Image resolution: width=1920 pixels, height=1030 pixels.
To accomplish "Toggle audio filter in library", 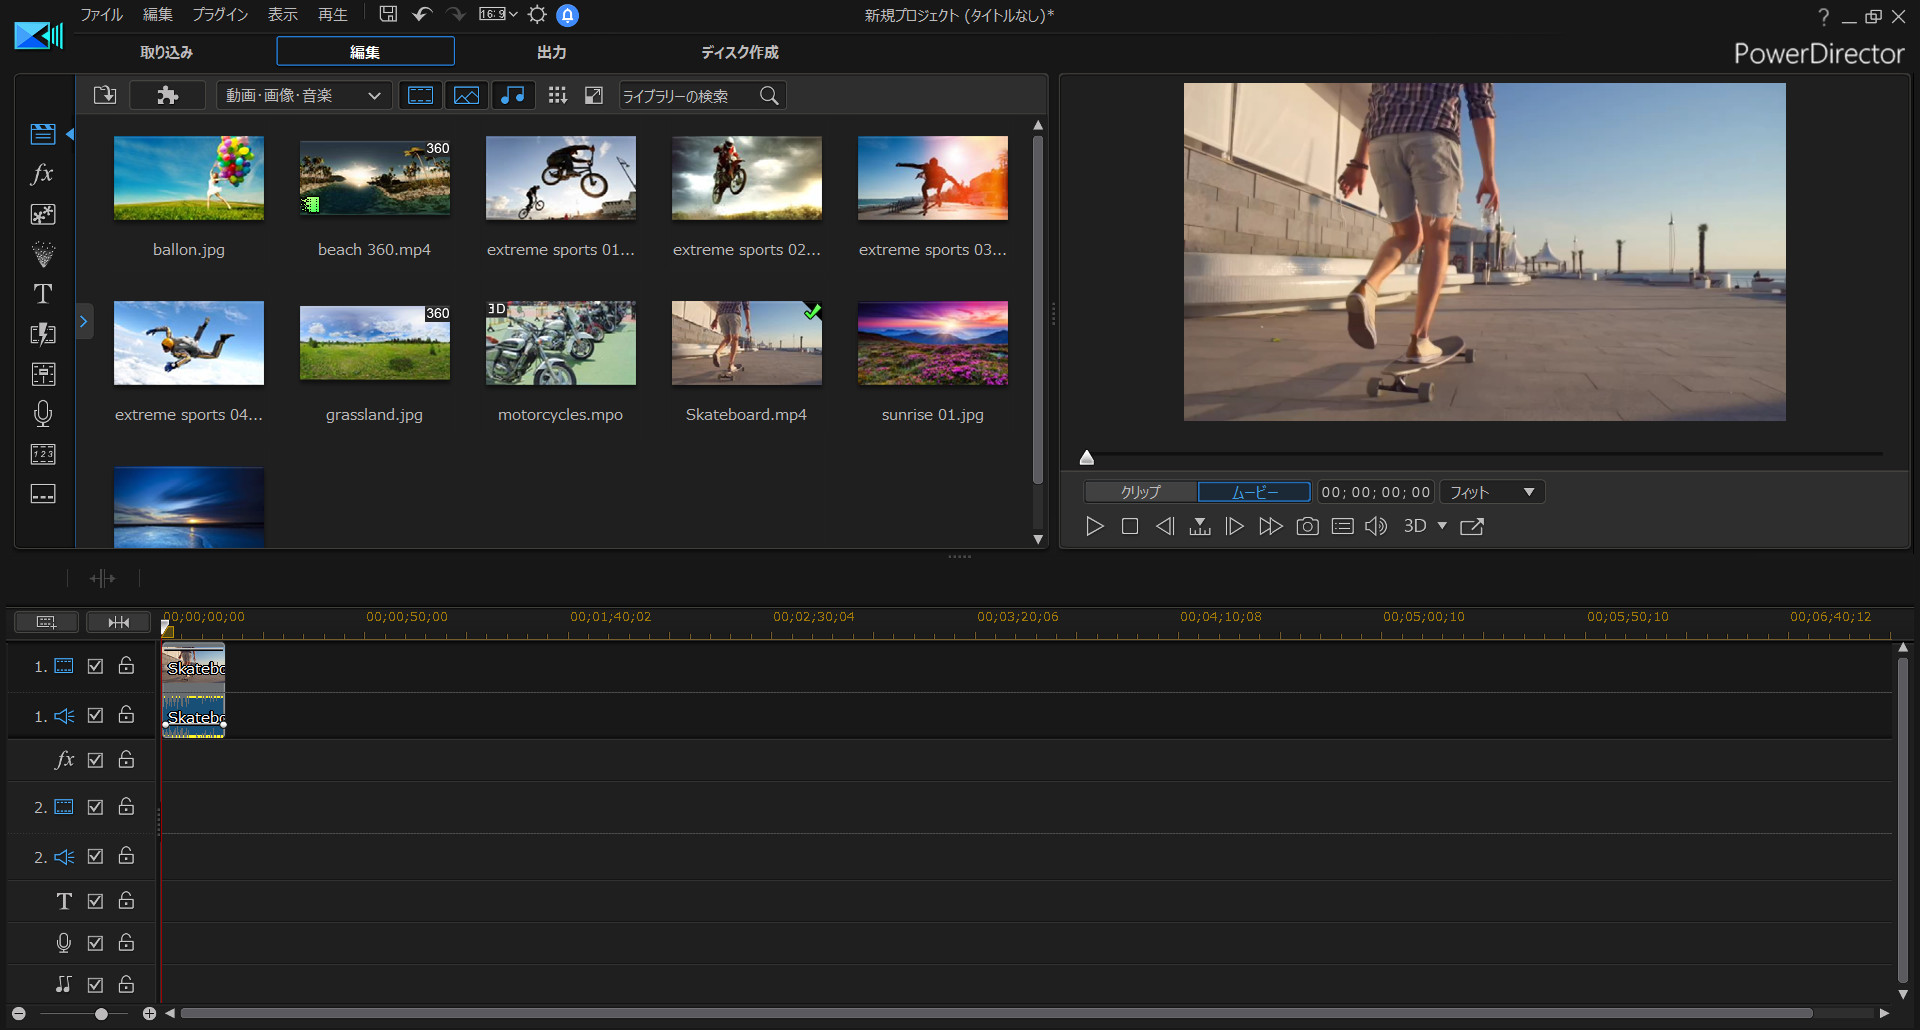I will coord(513,96).
